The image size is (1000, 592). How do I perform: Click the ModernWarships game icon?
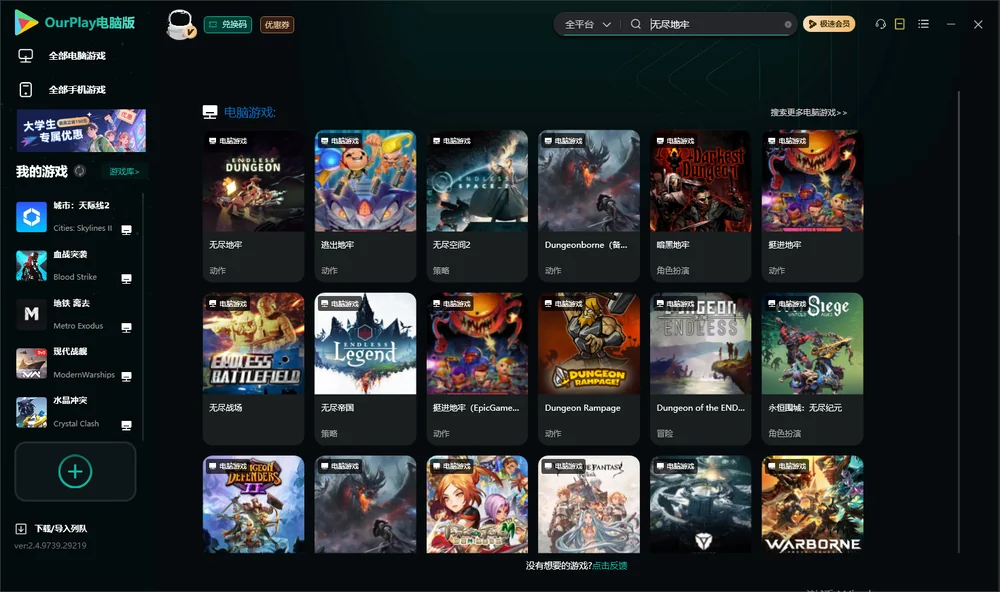[x=31, y=363]
